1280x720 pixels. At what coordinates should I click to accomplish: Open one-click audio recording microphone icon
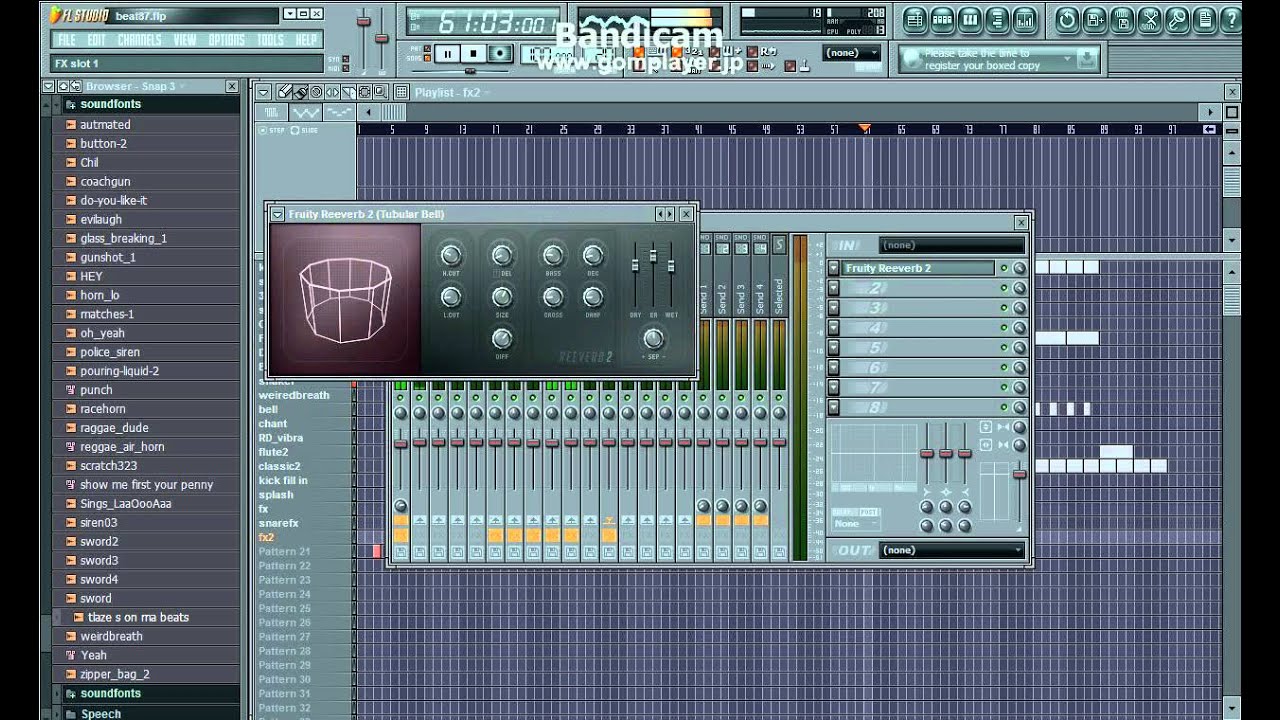pos(1177,19)
